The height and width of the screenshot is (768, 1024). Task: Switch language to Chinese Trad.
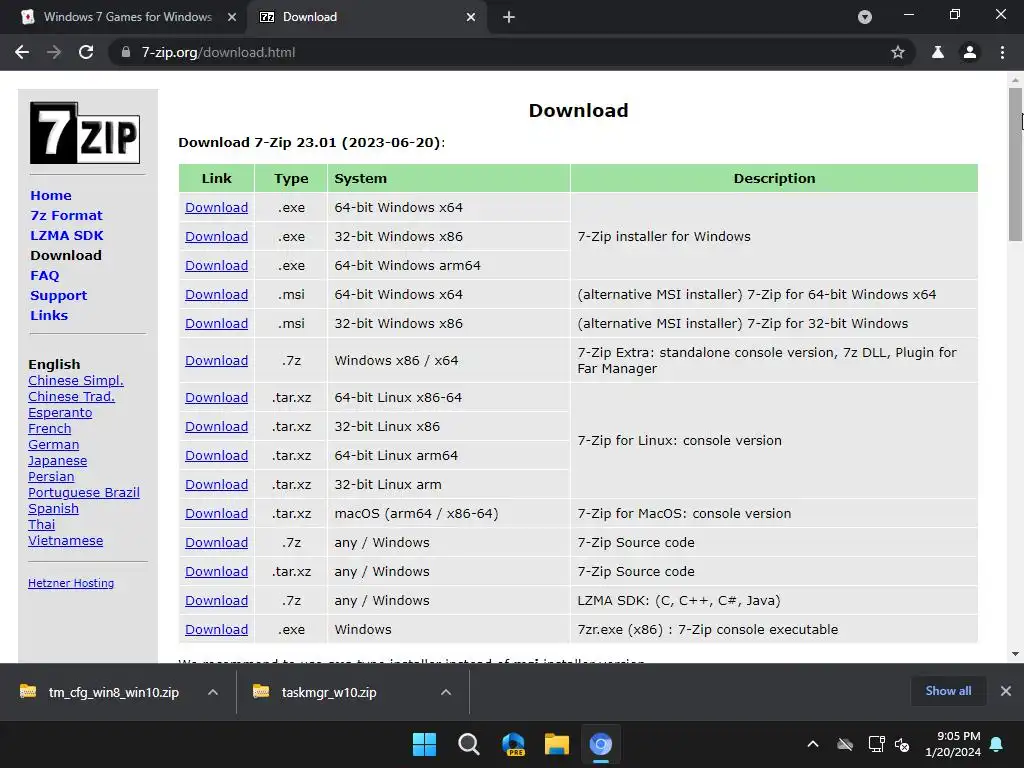pyautogui.click(x=71, y=396)
